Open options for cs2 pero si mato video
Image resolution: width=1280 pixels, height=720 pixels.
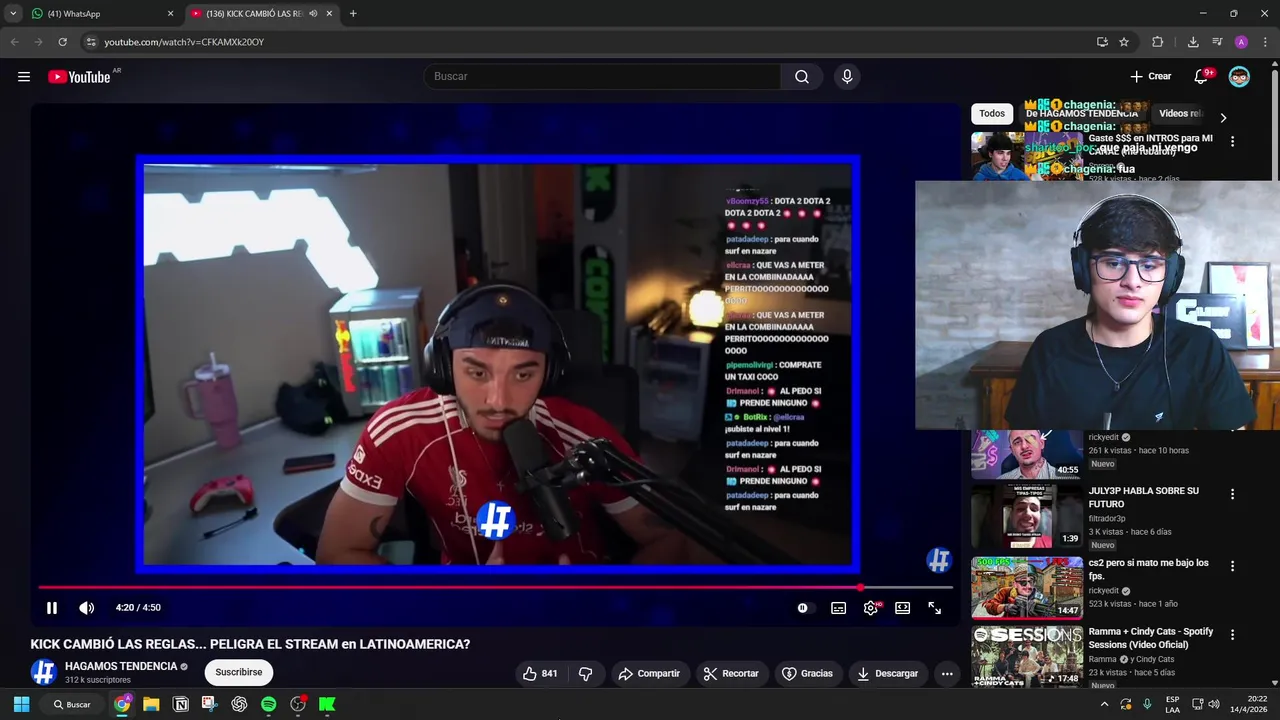click(x=1232, y=566)
